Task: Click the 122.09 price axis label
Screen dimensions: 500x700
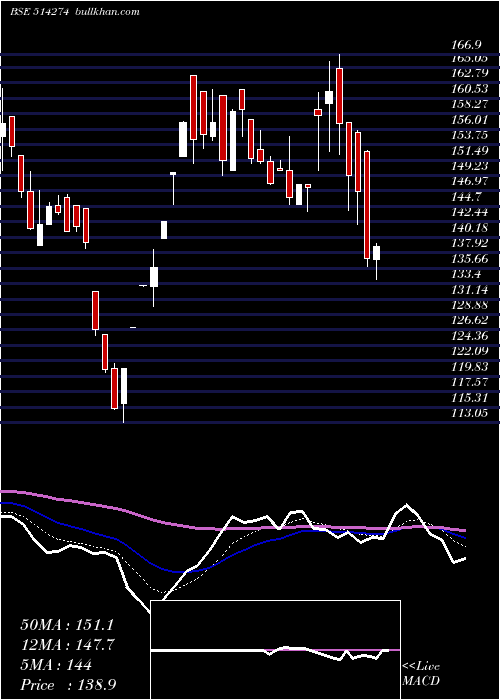Action: (469, 351)
